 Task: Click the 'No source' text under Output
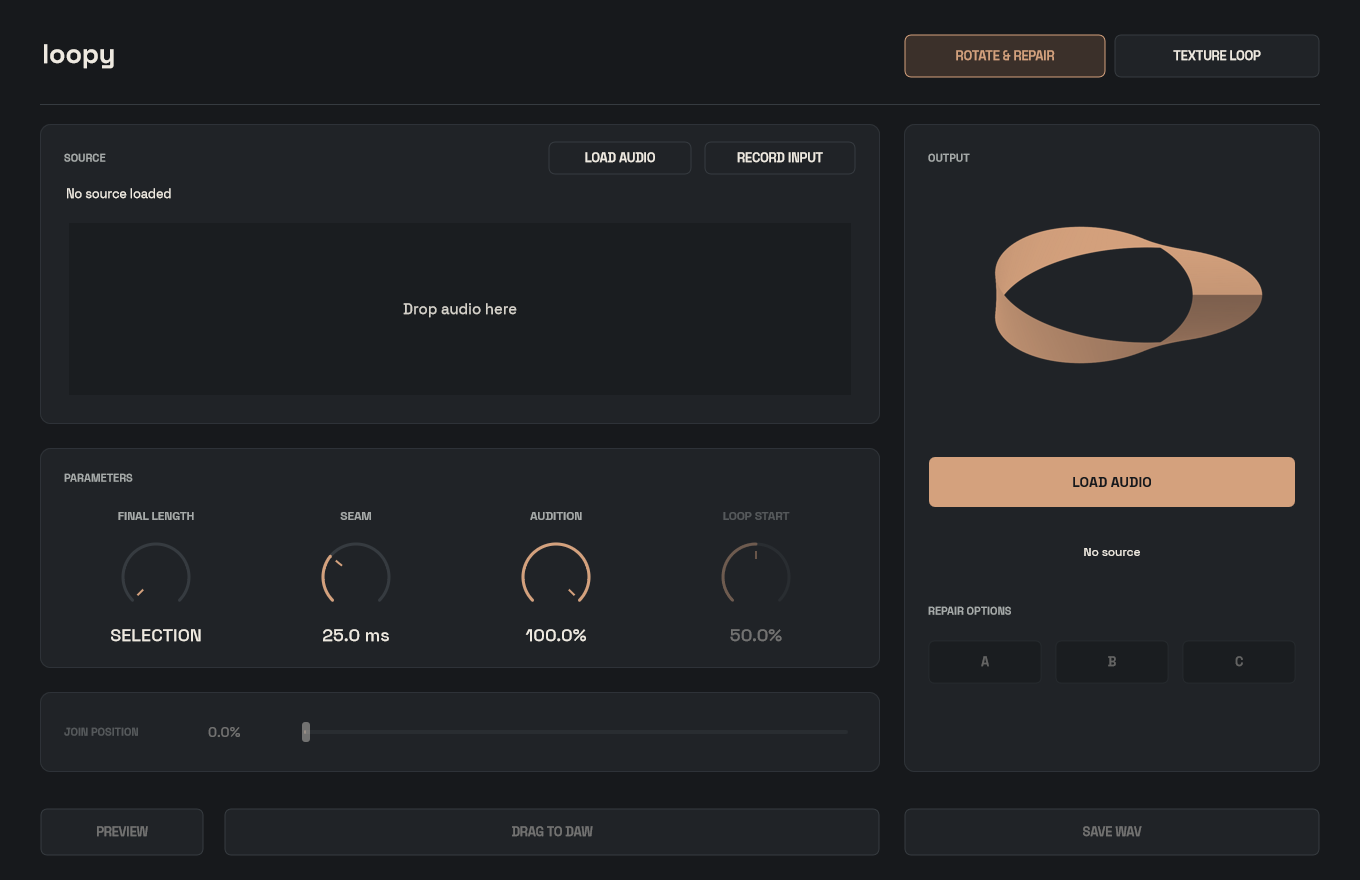click(x=1112, y=552)
